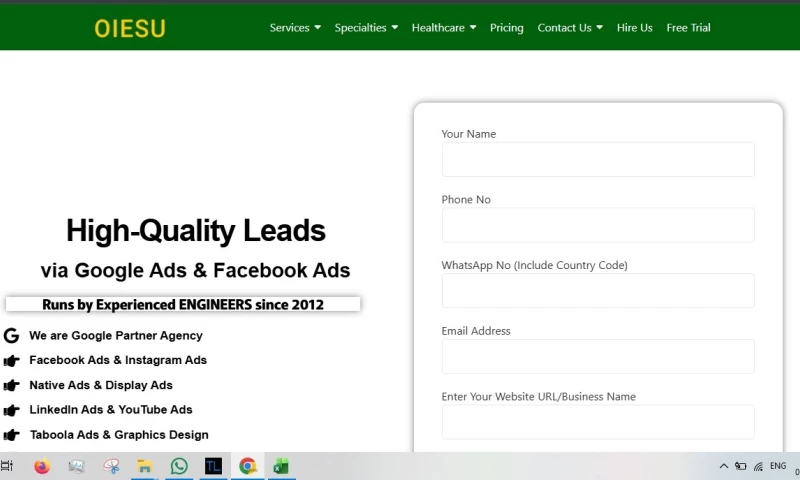Open the network Wi-Fi tray icon
Viewport: 800px width, 480px height.
tap(758, 466)
